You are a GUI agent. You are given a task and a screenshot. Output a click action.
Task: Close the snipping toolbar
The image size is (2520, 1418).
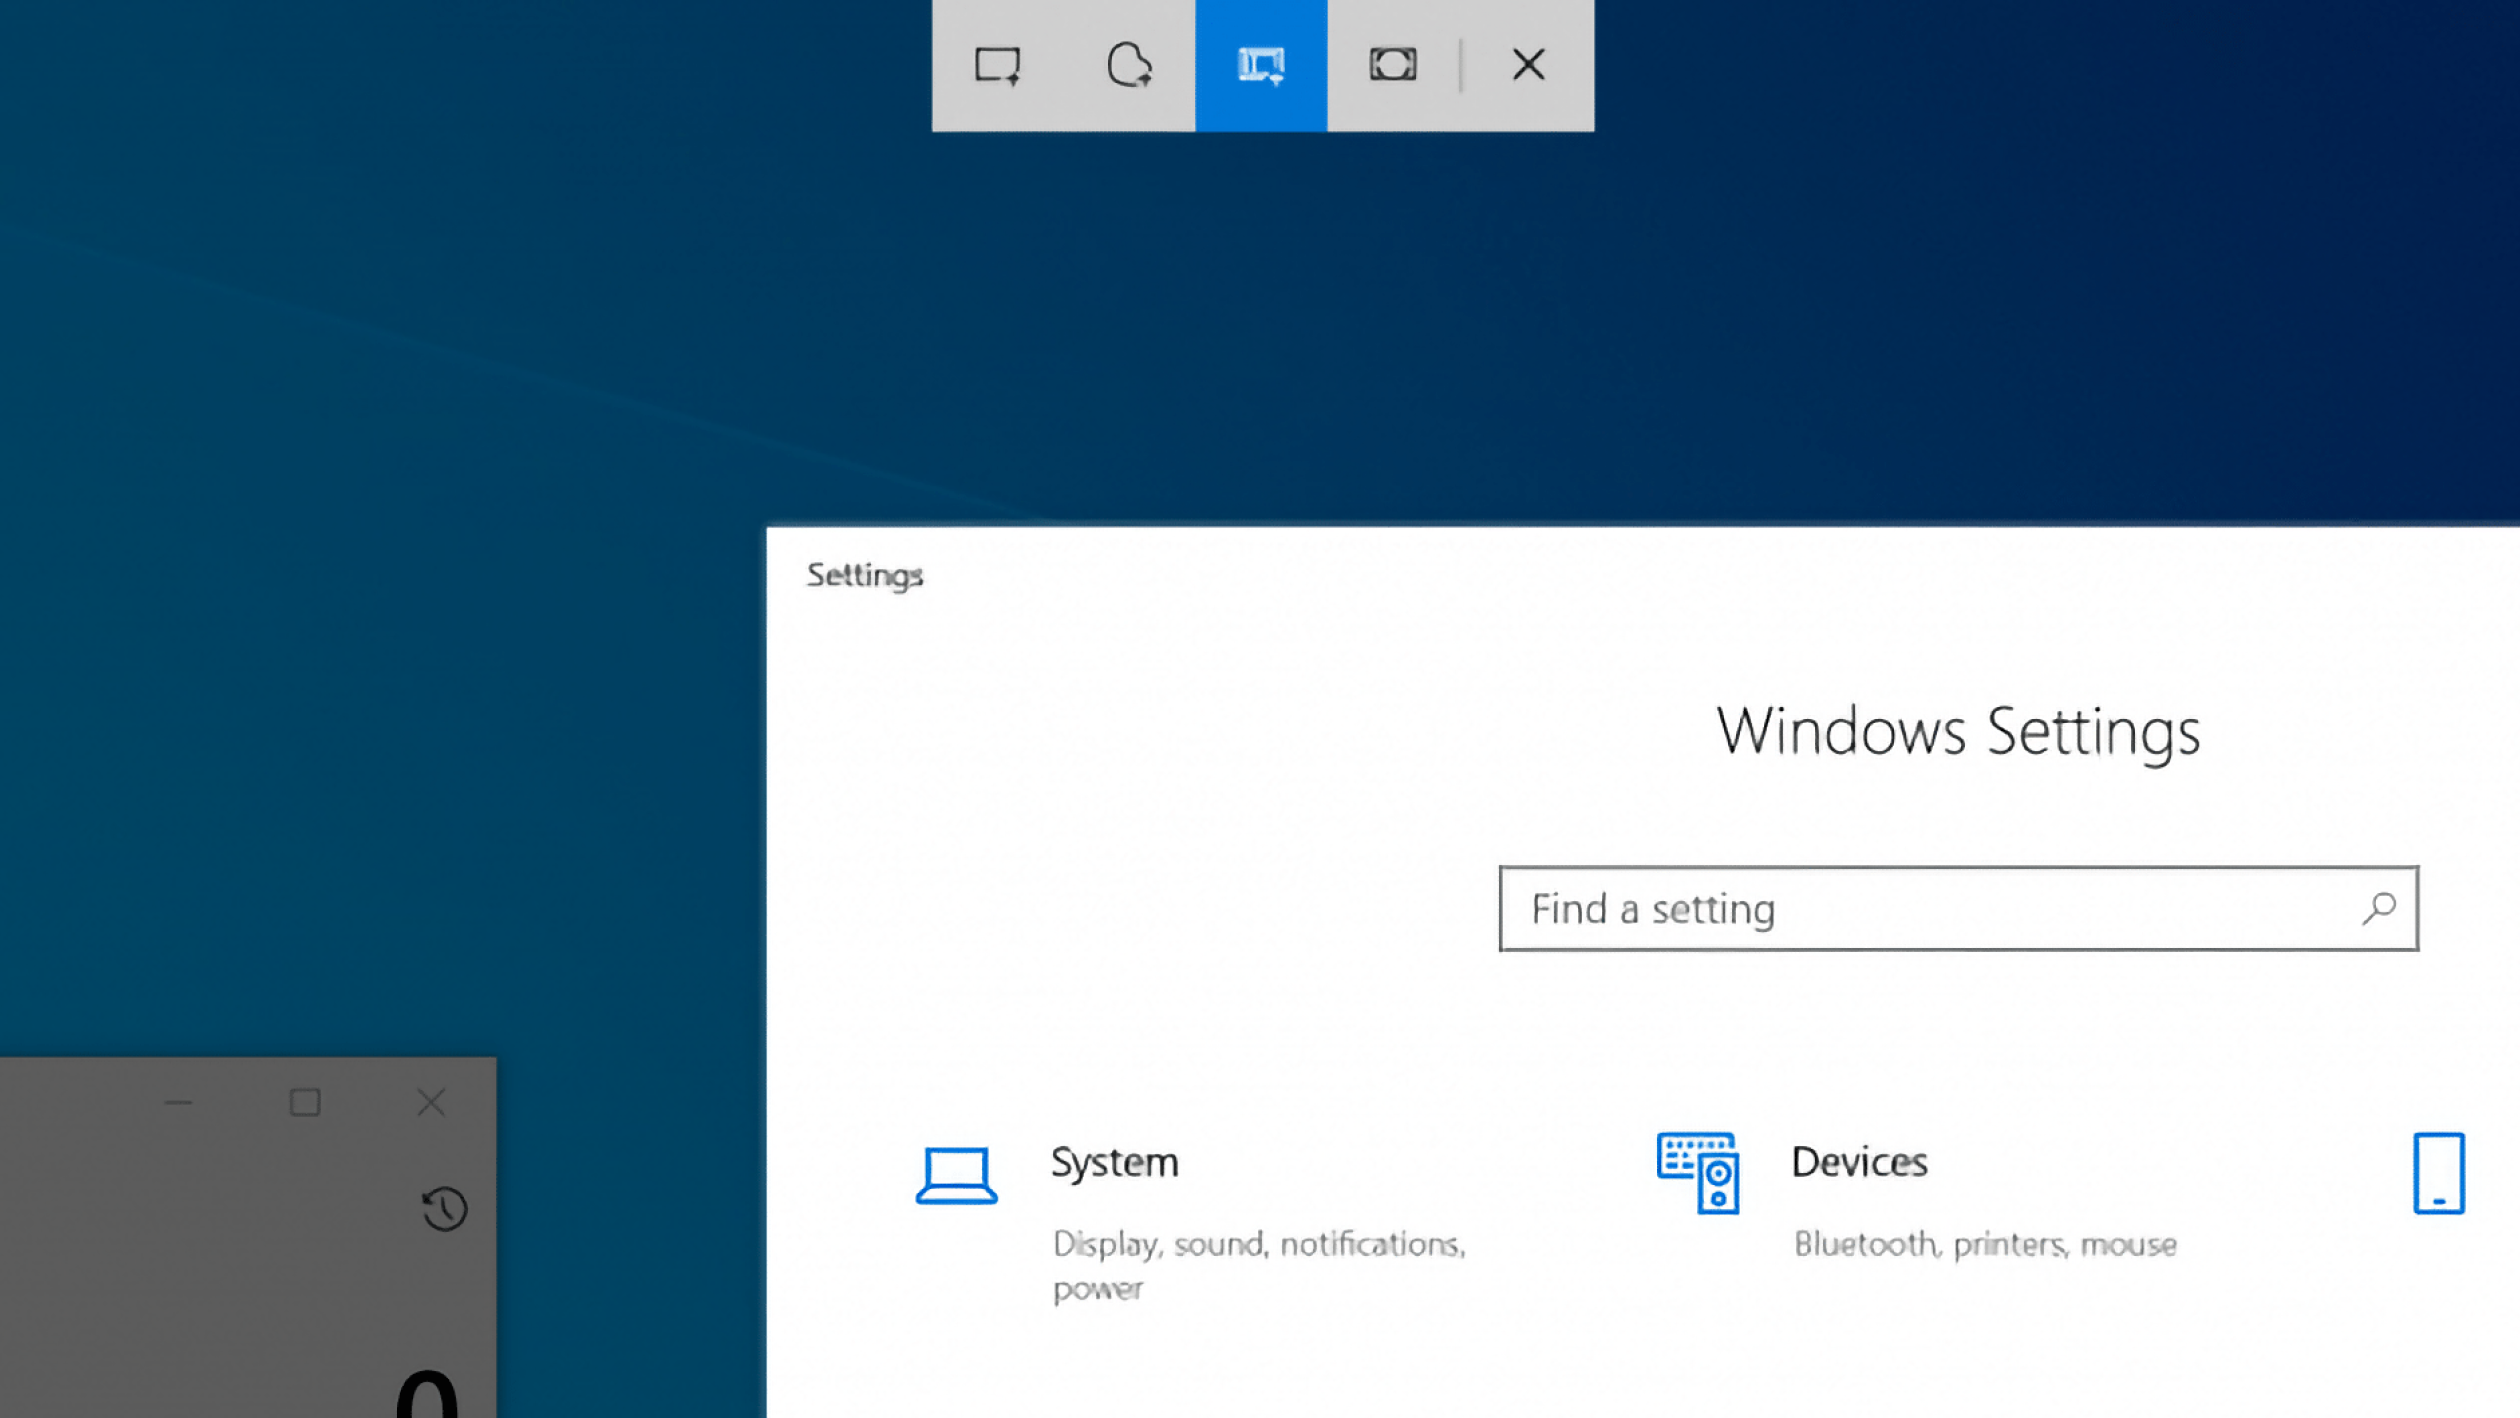coord(1528,66)
